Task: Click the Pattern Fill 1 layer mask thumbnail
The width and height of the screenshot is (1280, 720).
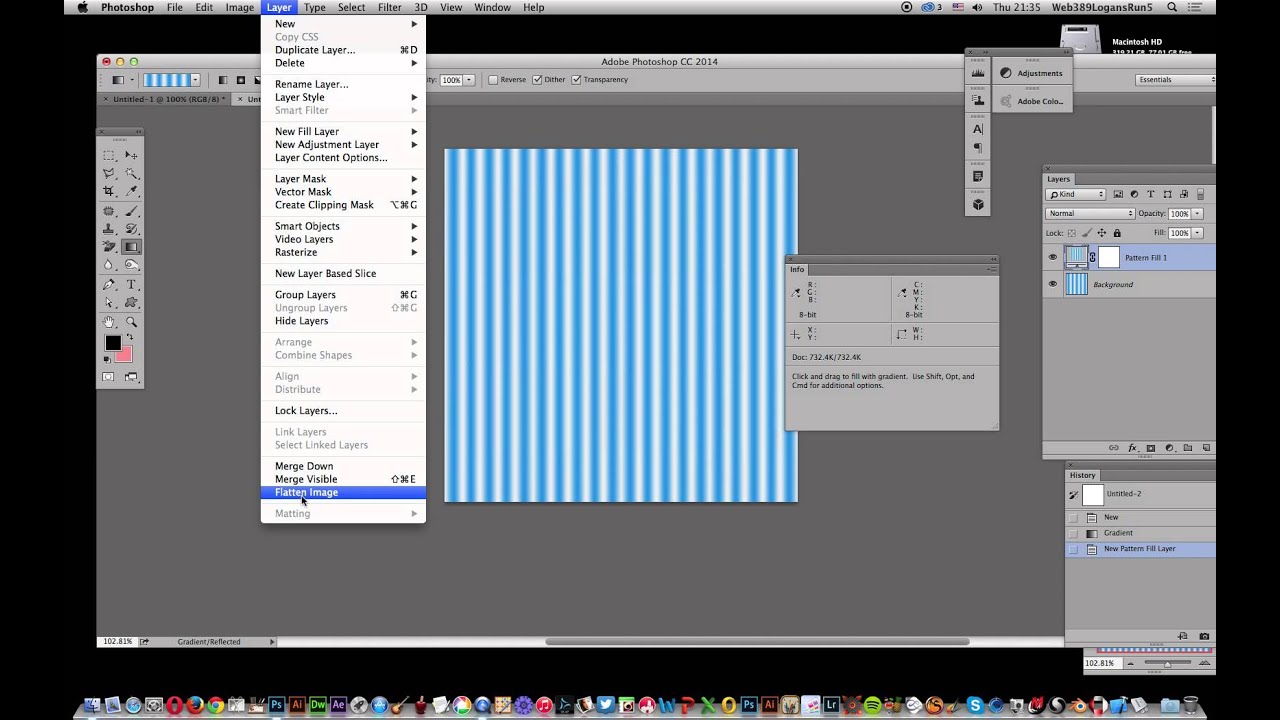Action: (1109, 258)
